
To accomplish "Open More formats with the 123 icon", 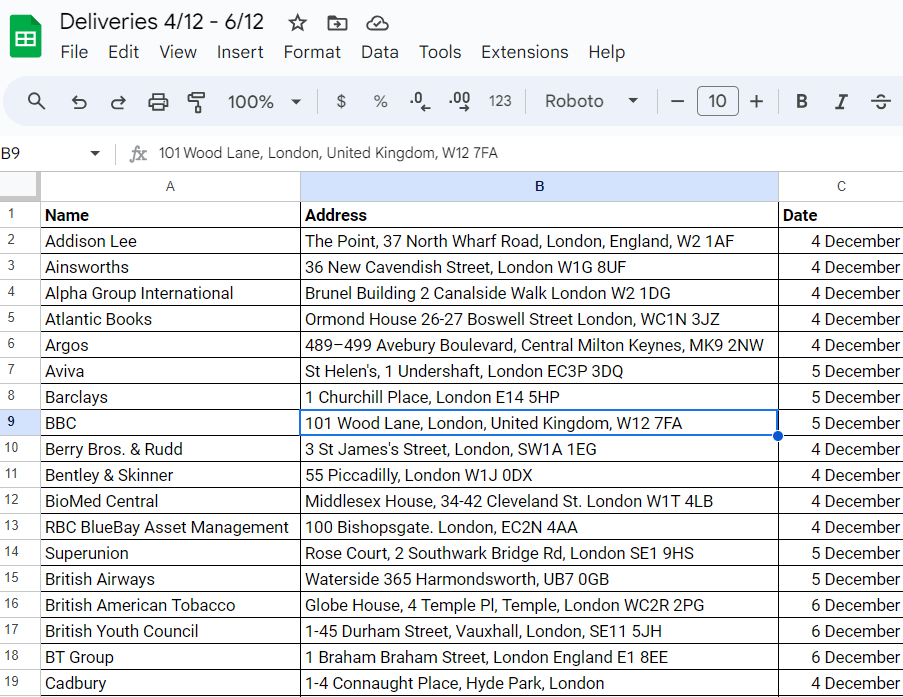I will tap(500, 101).
